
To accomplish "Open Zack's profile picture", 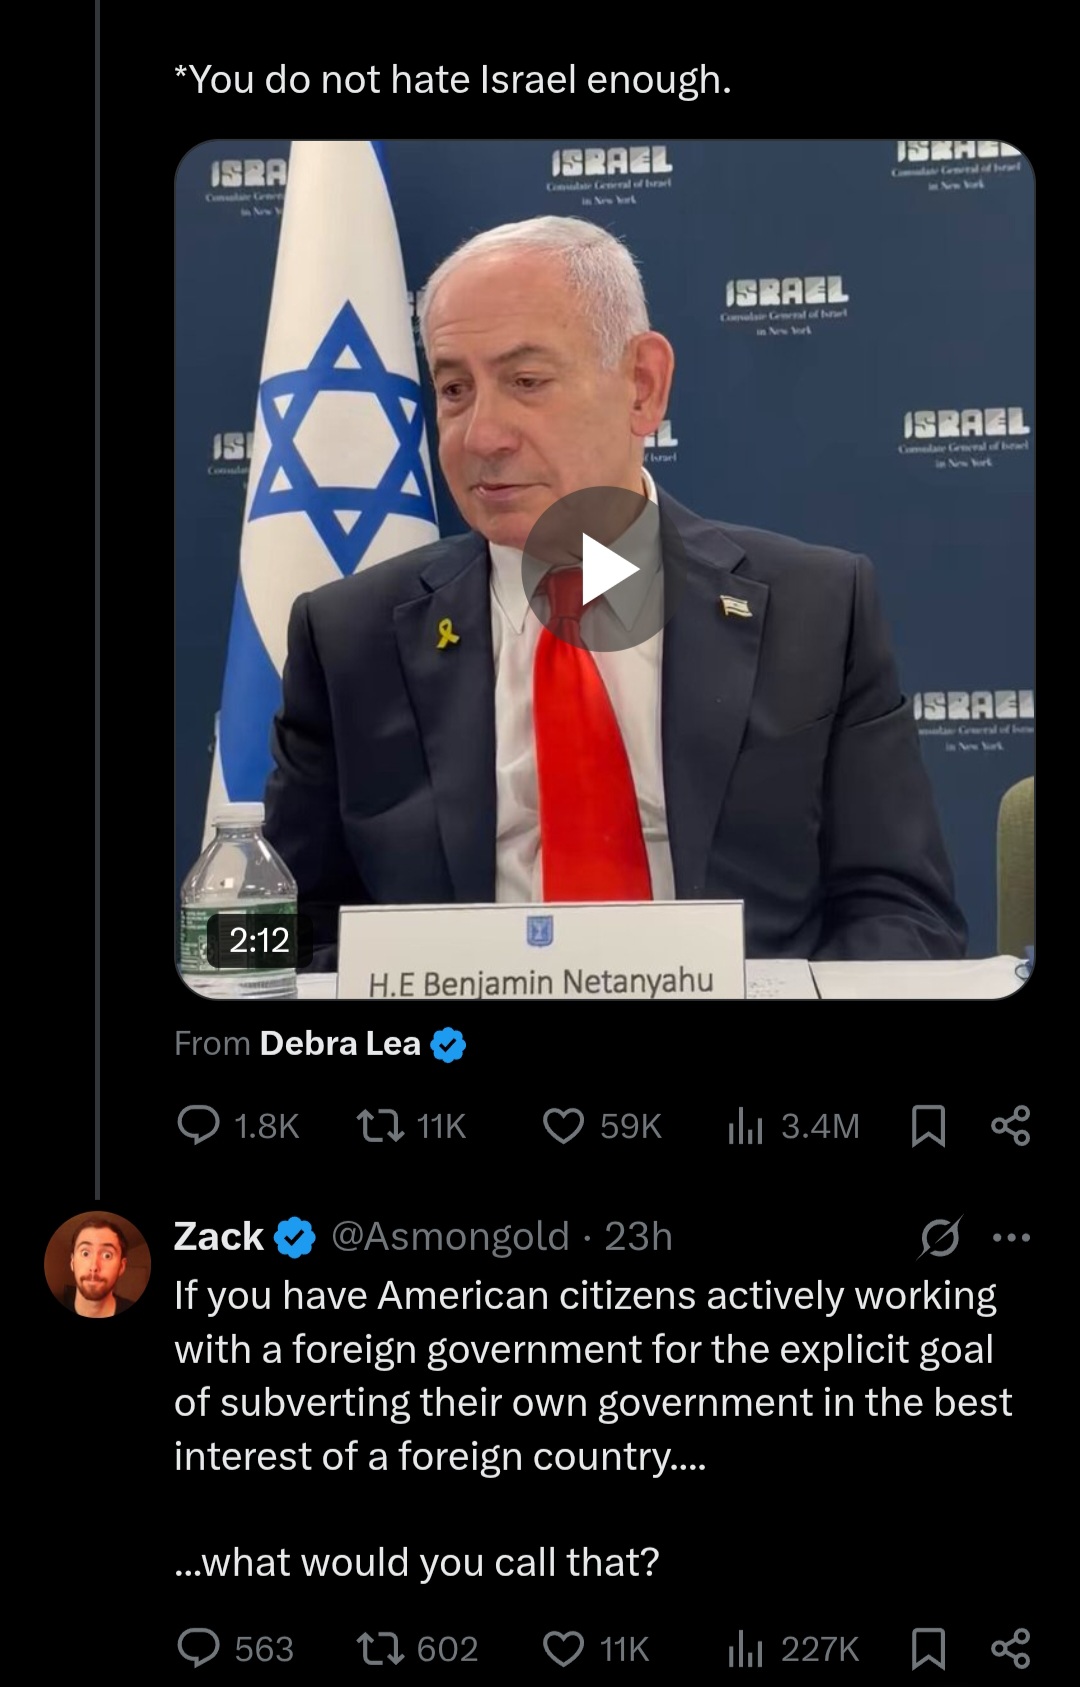I will coord(96,1264).
